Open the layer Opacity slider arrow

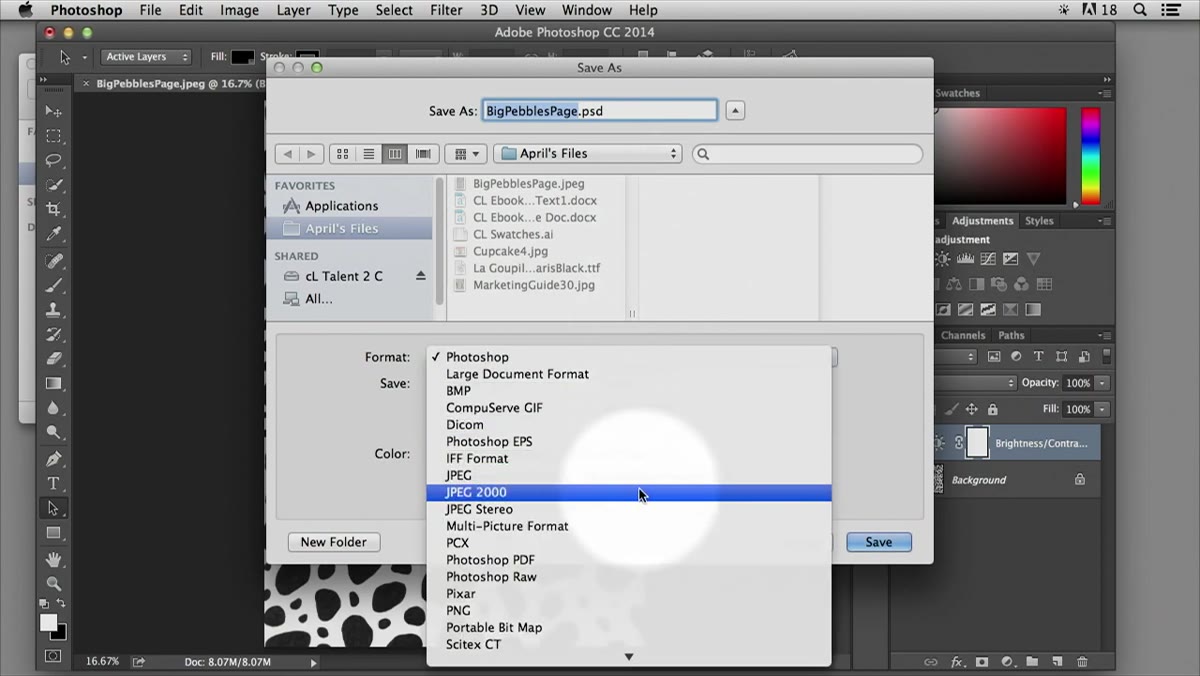click(x=1102, y=383)
